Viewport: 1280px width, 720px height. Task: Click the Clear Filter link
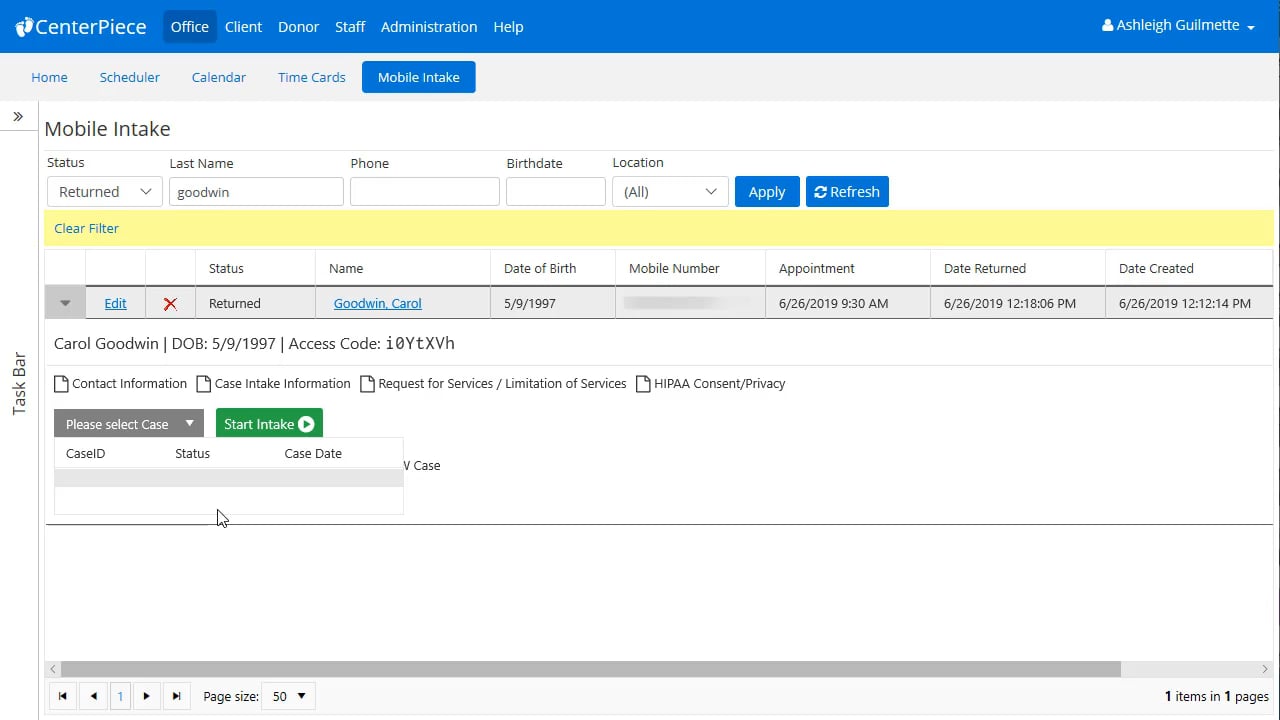click(x=86, y=228)
